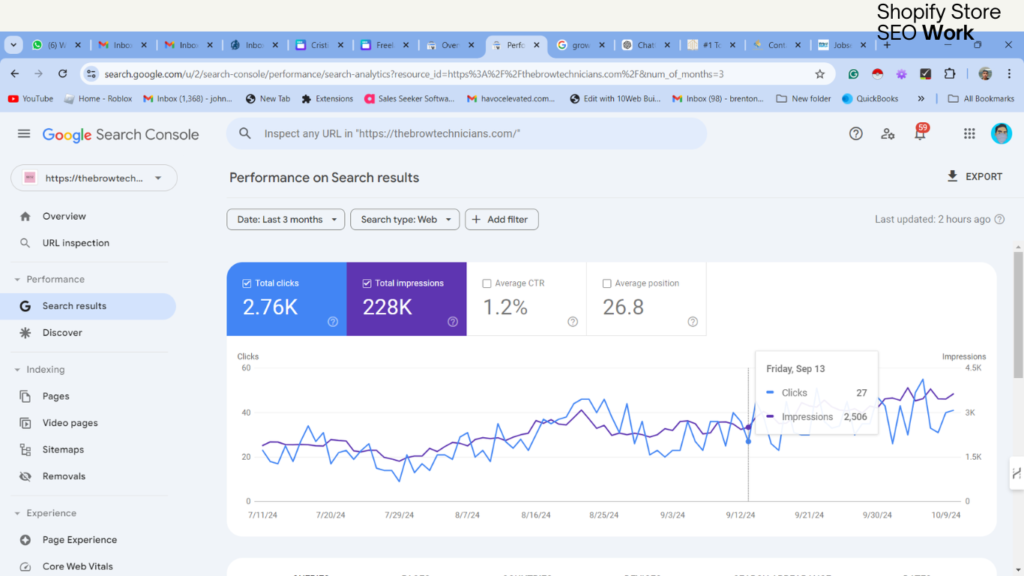Open the Google account avatar in Search Console
This screenshot has width=1024, height=576.
click(1001, 134)
